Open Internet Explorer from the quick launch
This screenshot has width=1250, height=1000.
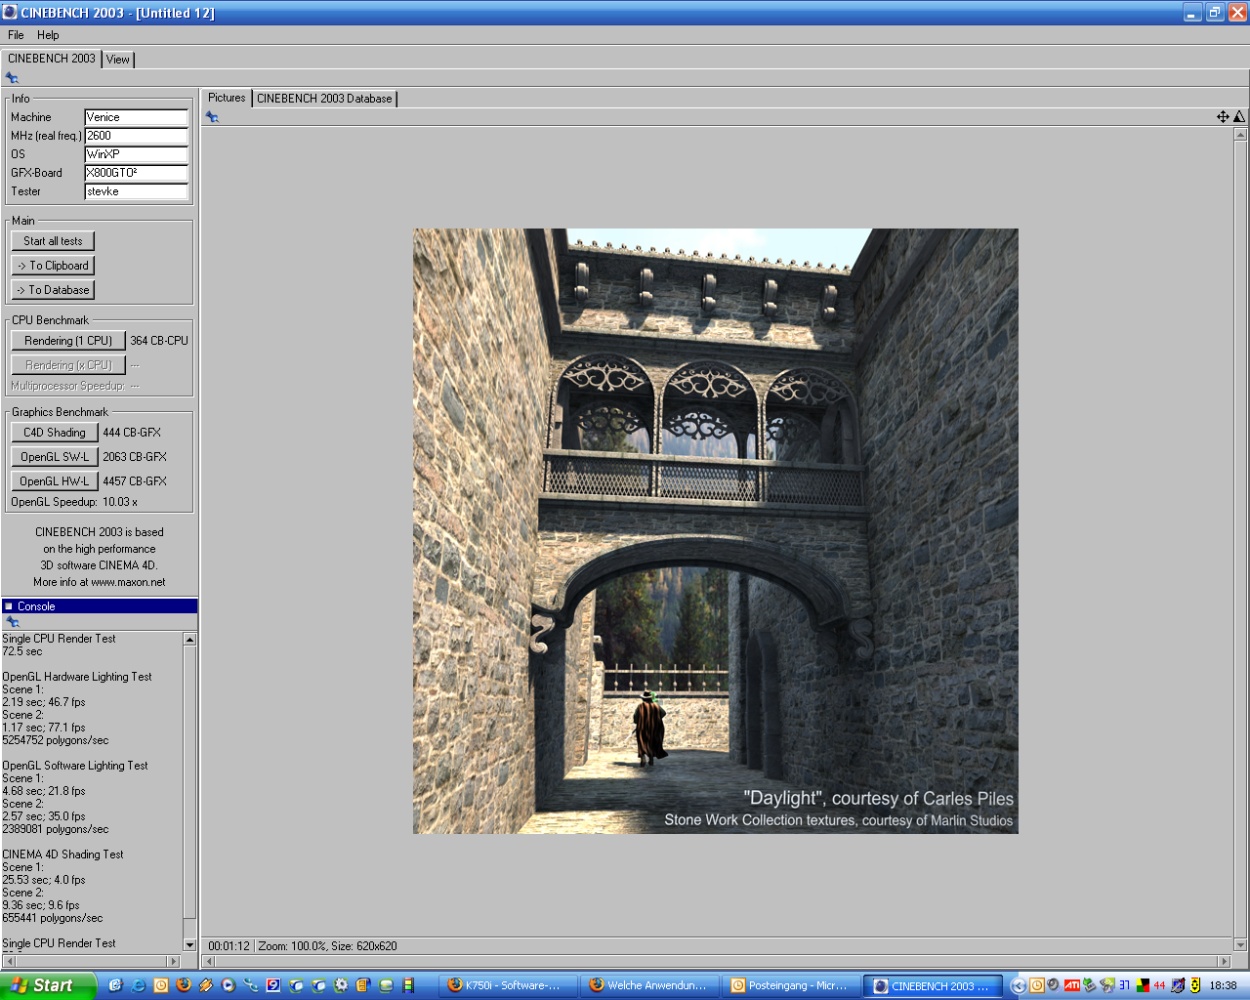pos(138,985)
